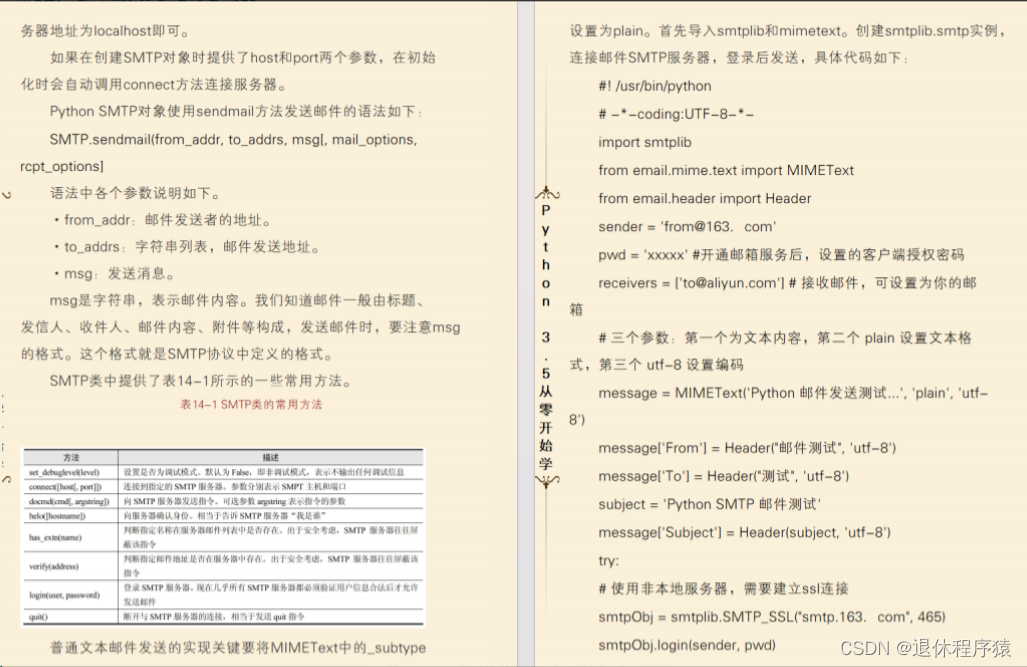Click the '方法' table header
1027x667 pixels.
[x=71, y=457]
